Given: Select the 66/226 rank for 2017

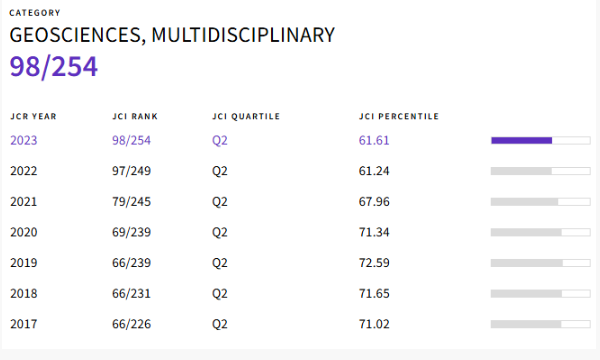Looking at the screenshot, I should [x=131, y=324].
